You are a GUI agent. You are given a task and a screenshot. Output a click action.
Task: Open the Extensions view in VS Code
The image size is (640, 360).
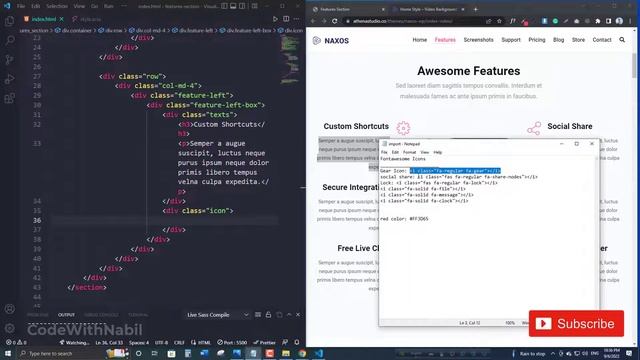[9, 98]
